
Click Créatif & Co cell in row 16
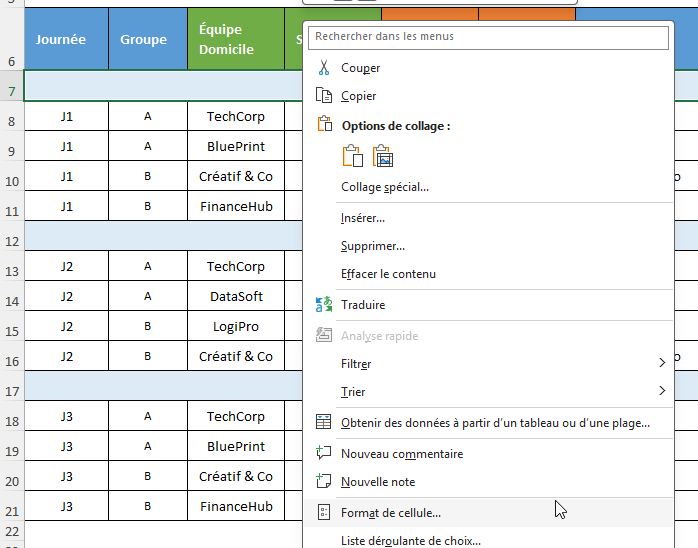click(236, 356)
